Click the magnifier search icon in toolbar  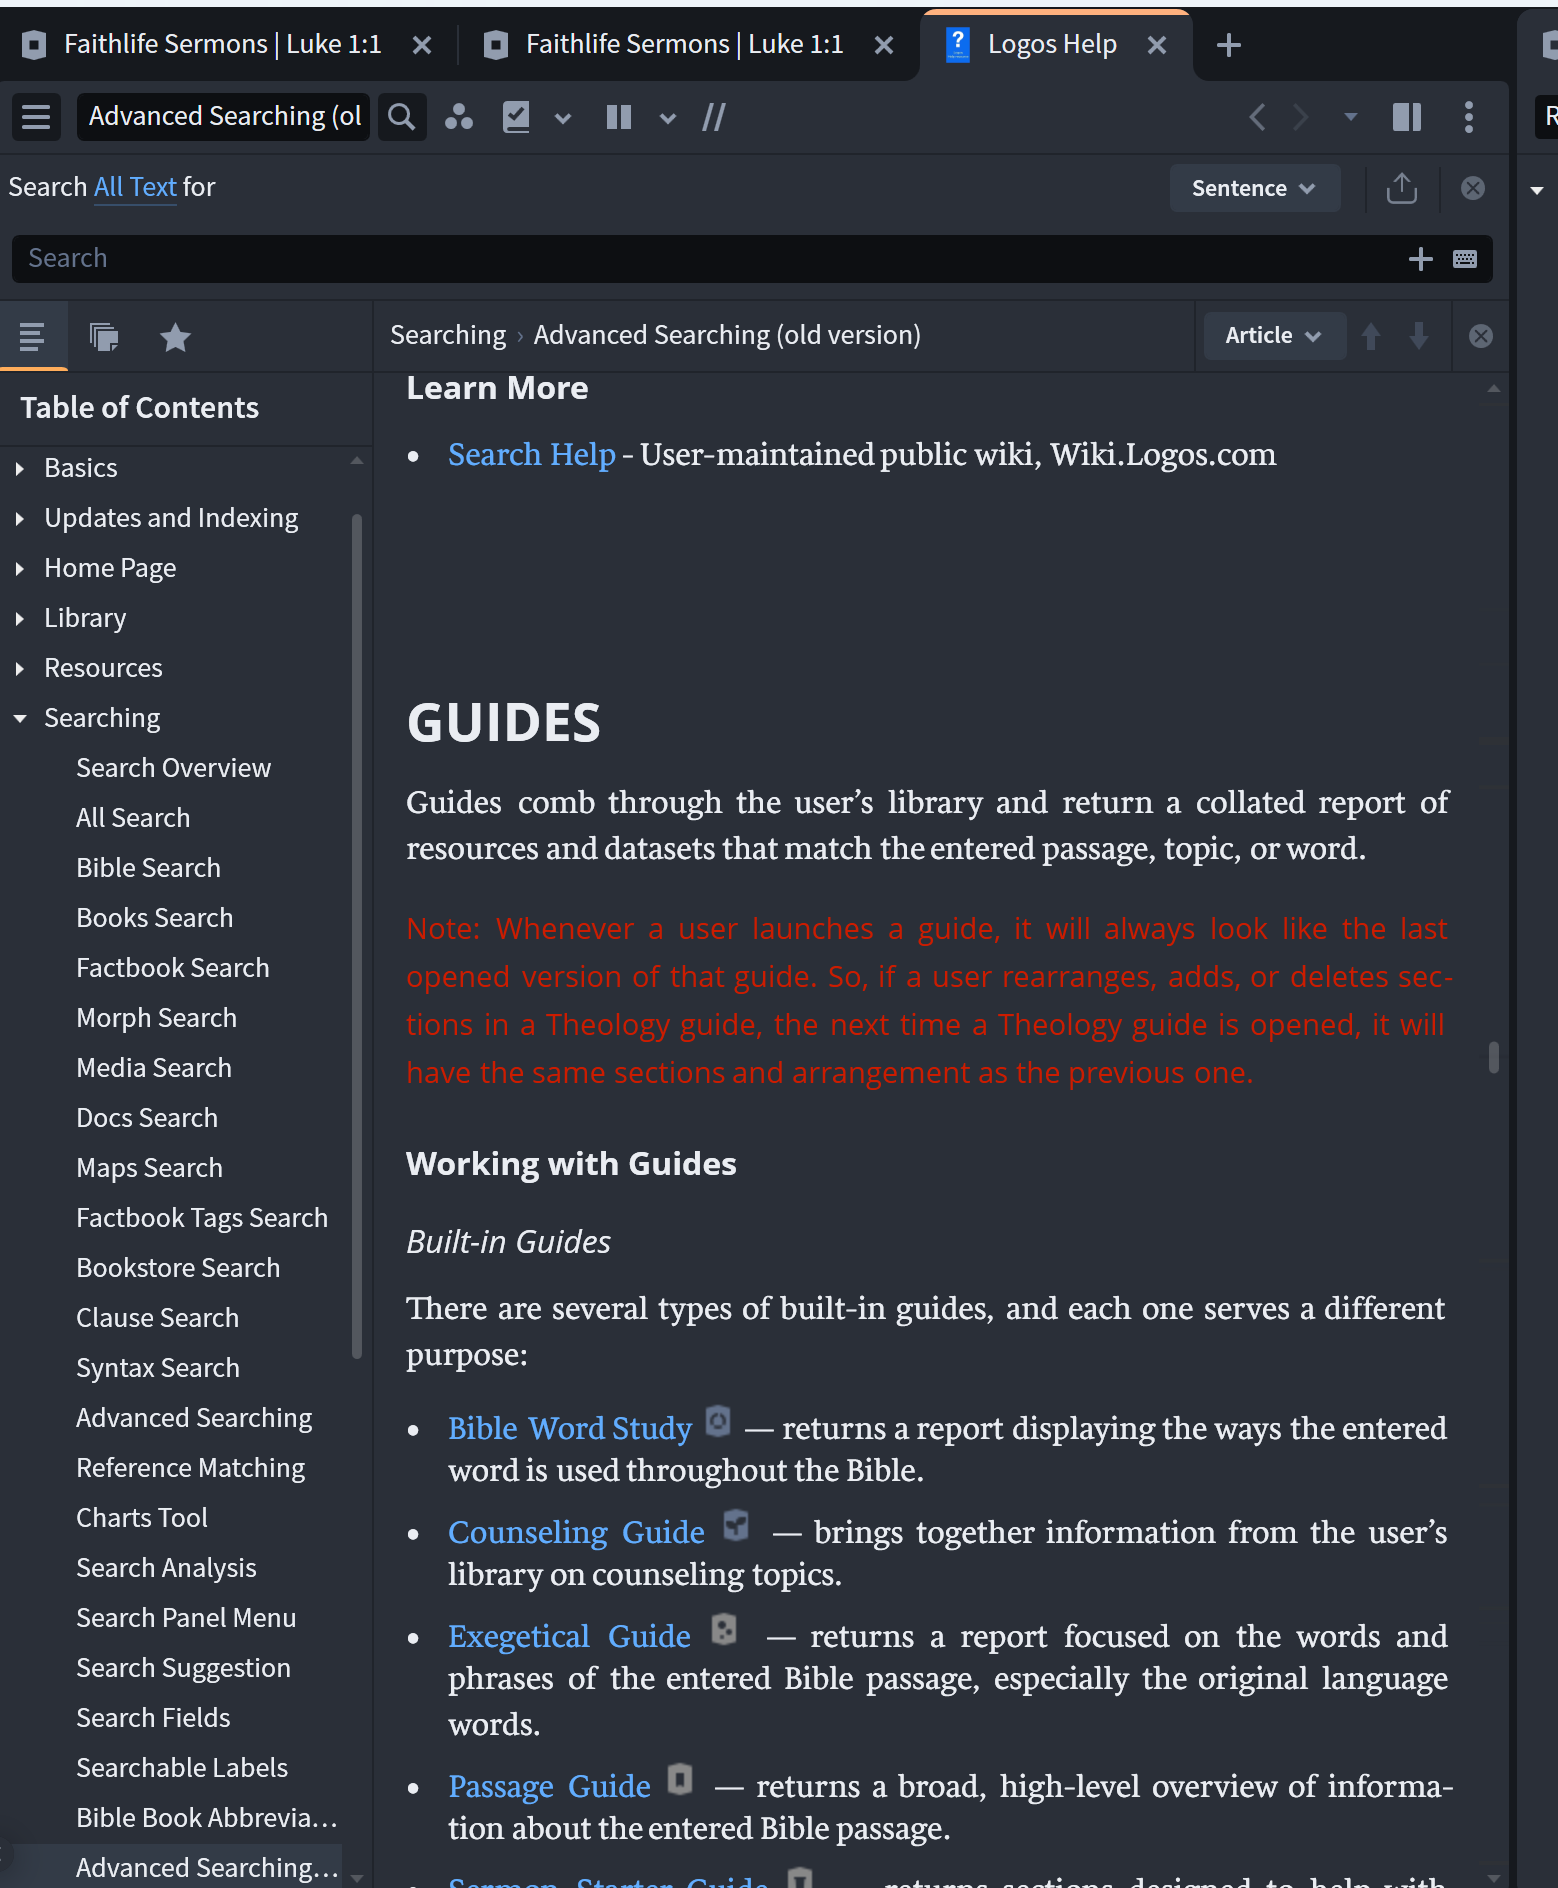point(402,117)
